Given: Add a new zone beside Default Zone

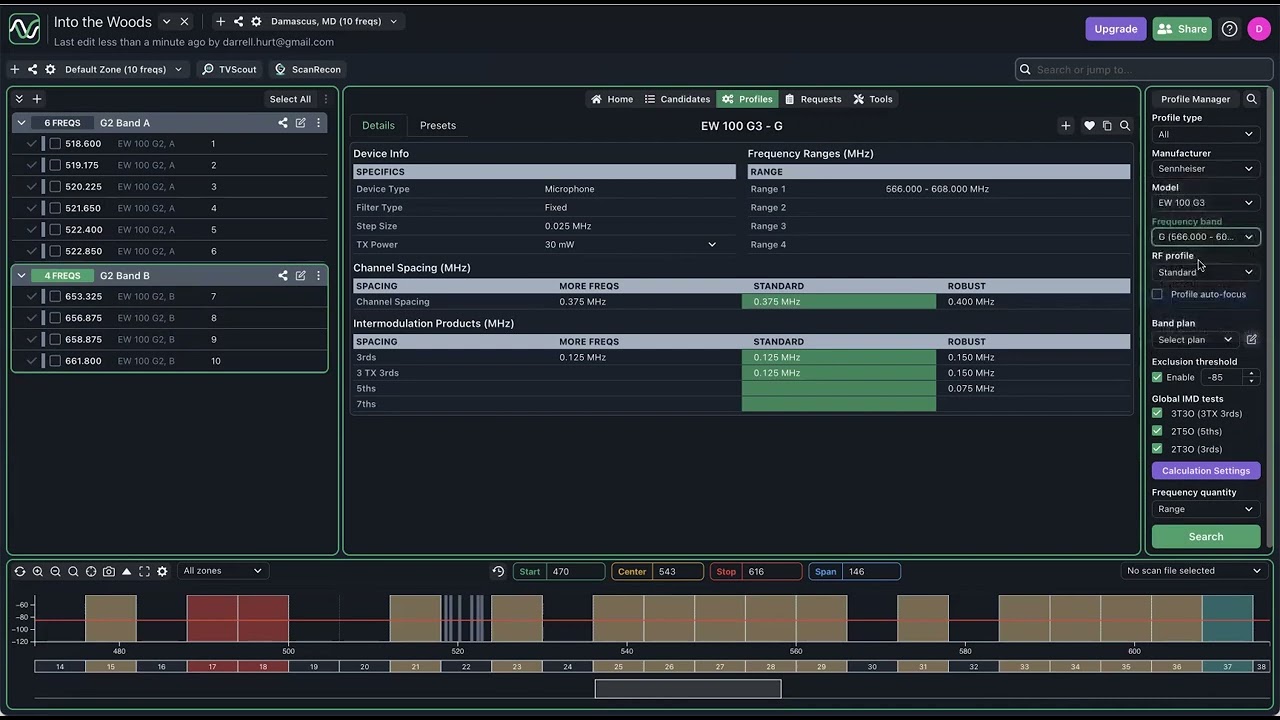Looking at the screenshot, I should [x=14, y=69].
